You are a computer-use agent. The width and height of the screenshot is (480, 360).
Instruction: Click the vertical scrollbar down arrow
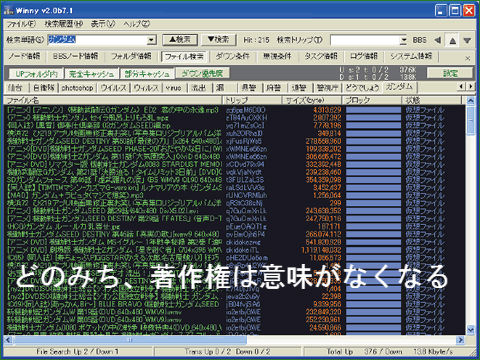pos(470,330)
